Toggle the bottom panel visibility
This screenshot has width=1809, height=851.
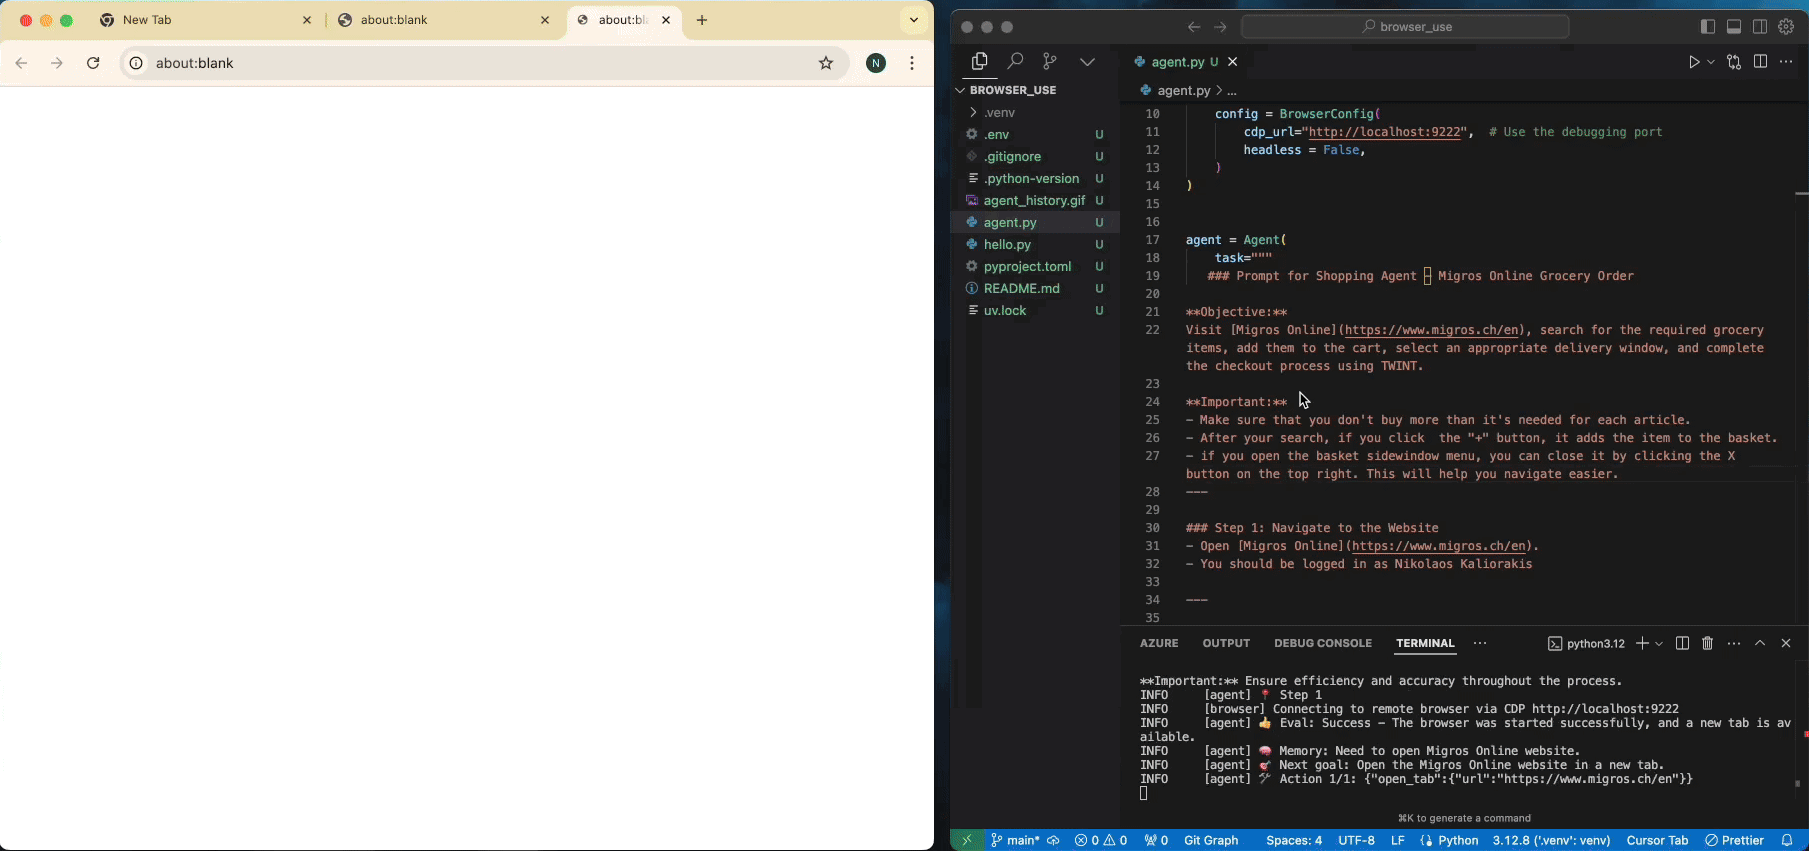click(x=1734, y=27)
